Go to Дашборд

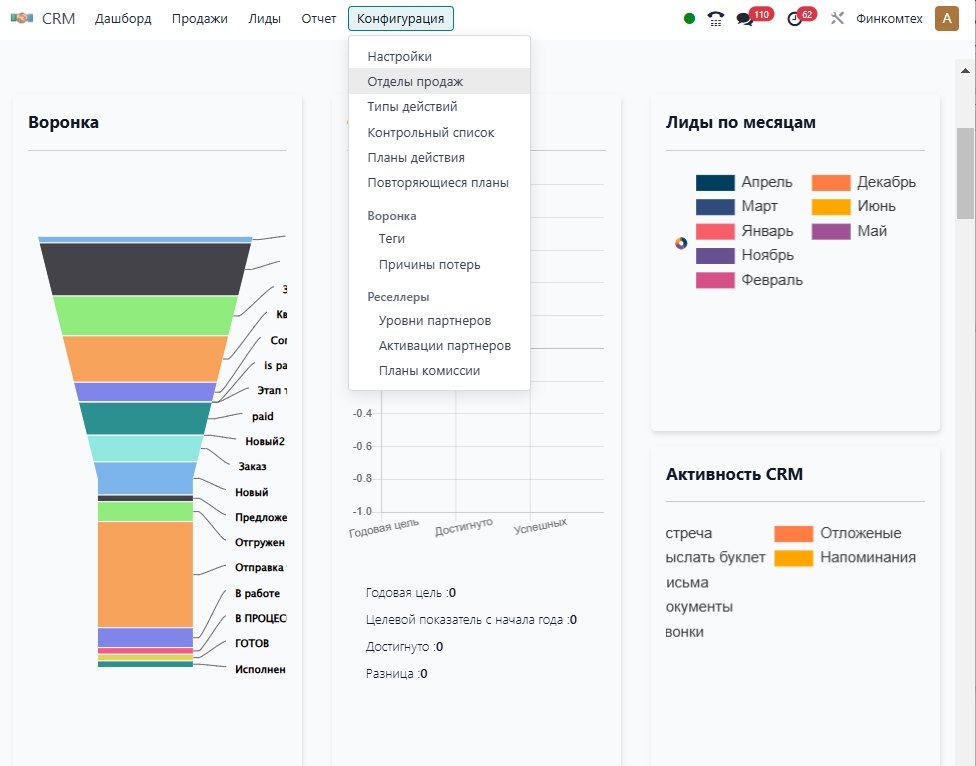pos(123,18)
